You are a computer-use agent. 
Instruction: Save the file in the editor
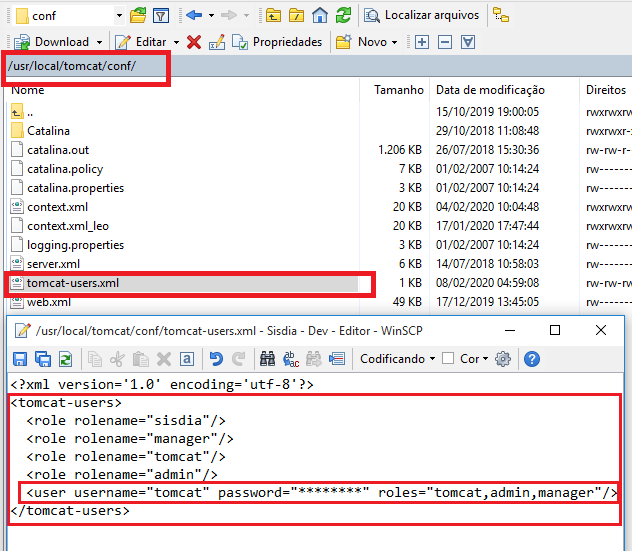tap(20, 359)
